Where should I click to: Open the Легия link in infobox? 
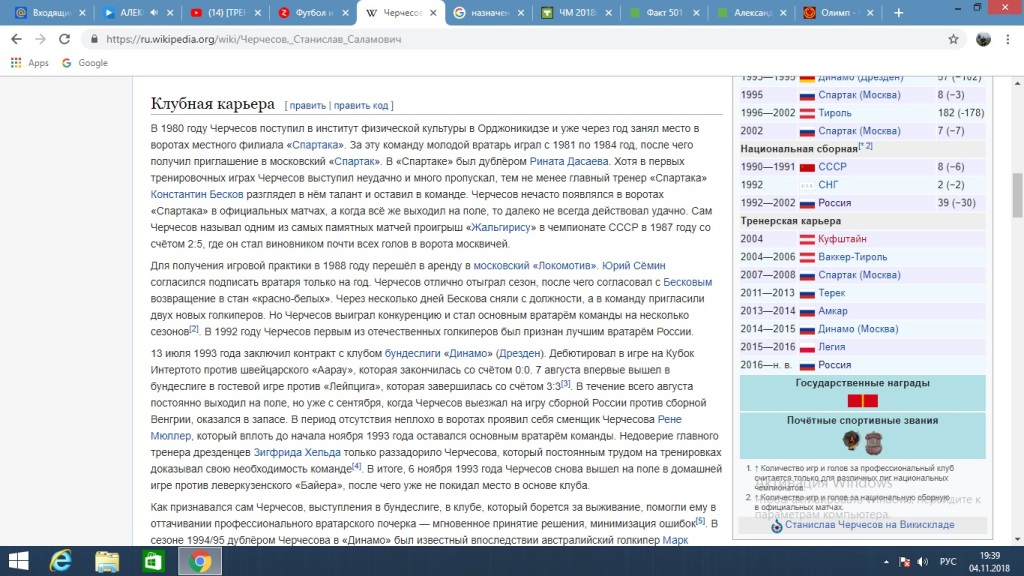click(831, 347)
